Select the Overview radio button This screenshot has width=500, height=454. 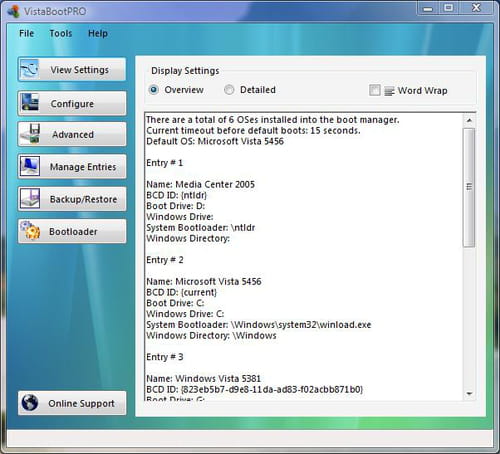154,90
